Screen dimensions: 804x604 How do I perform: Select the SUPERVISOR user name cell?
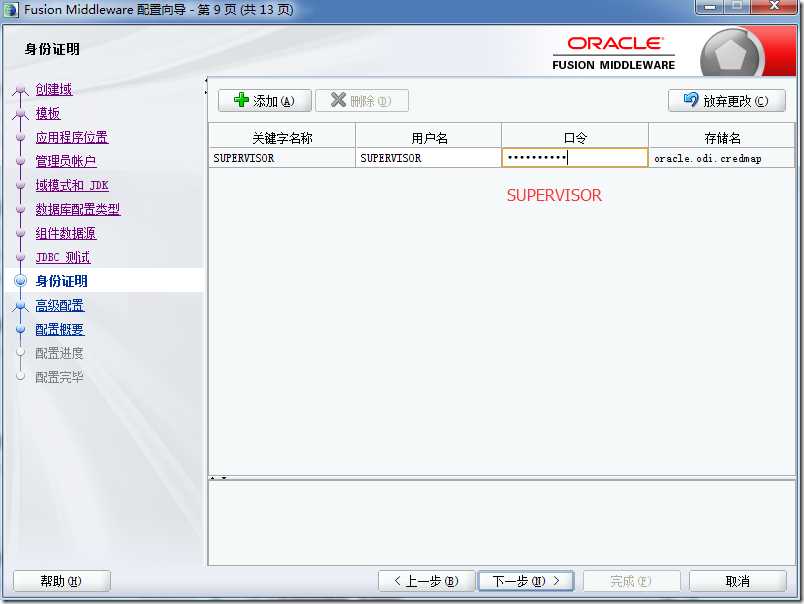point(429,158)
